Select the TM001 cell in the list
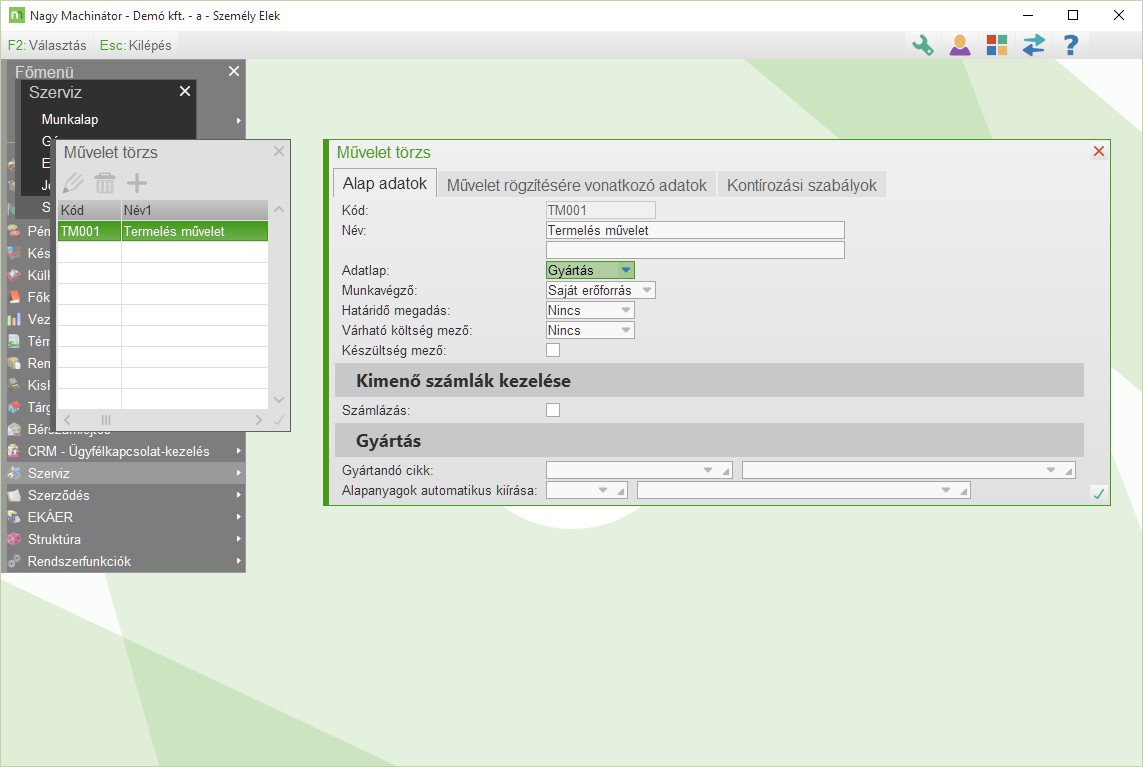 click(89, 231)
